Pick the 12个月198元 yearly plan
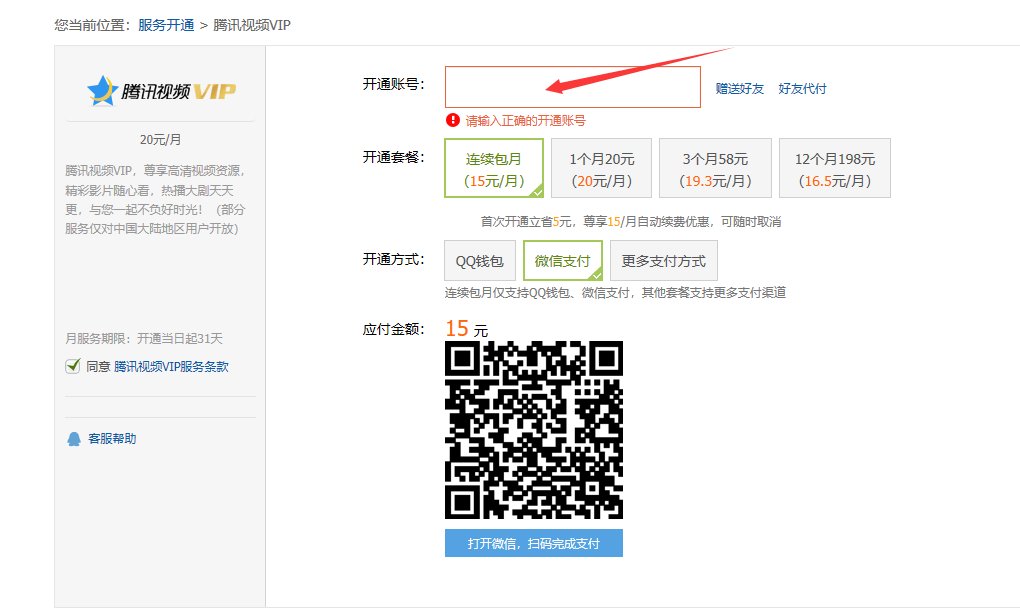 click(834, 169)
